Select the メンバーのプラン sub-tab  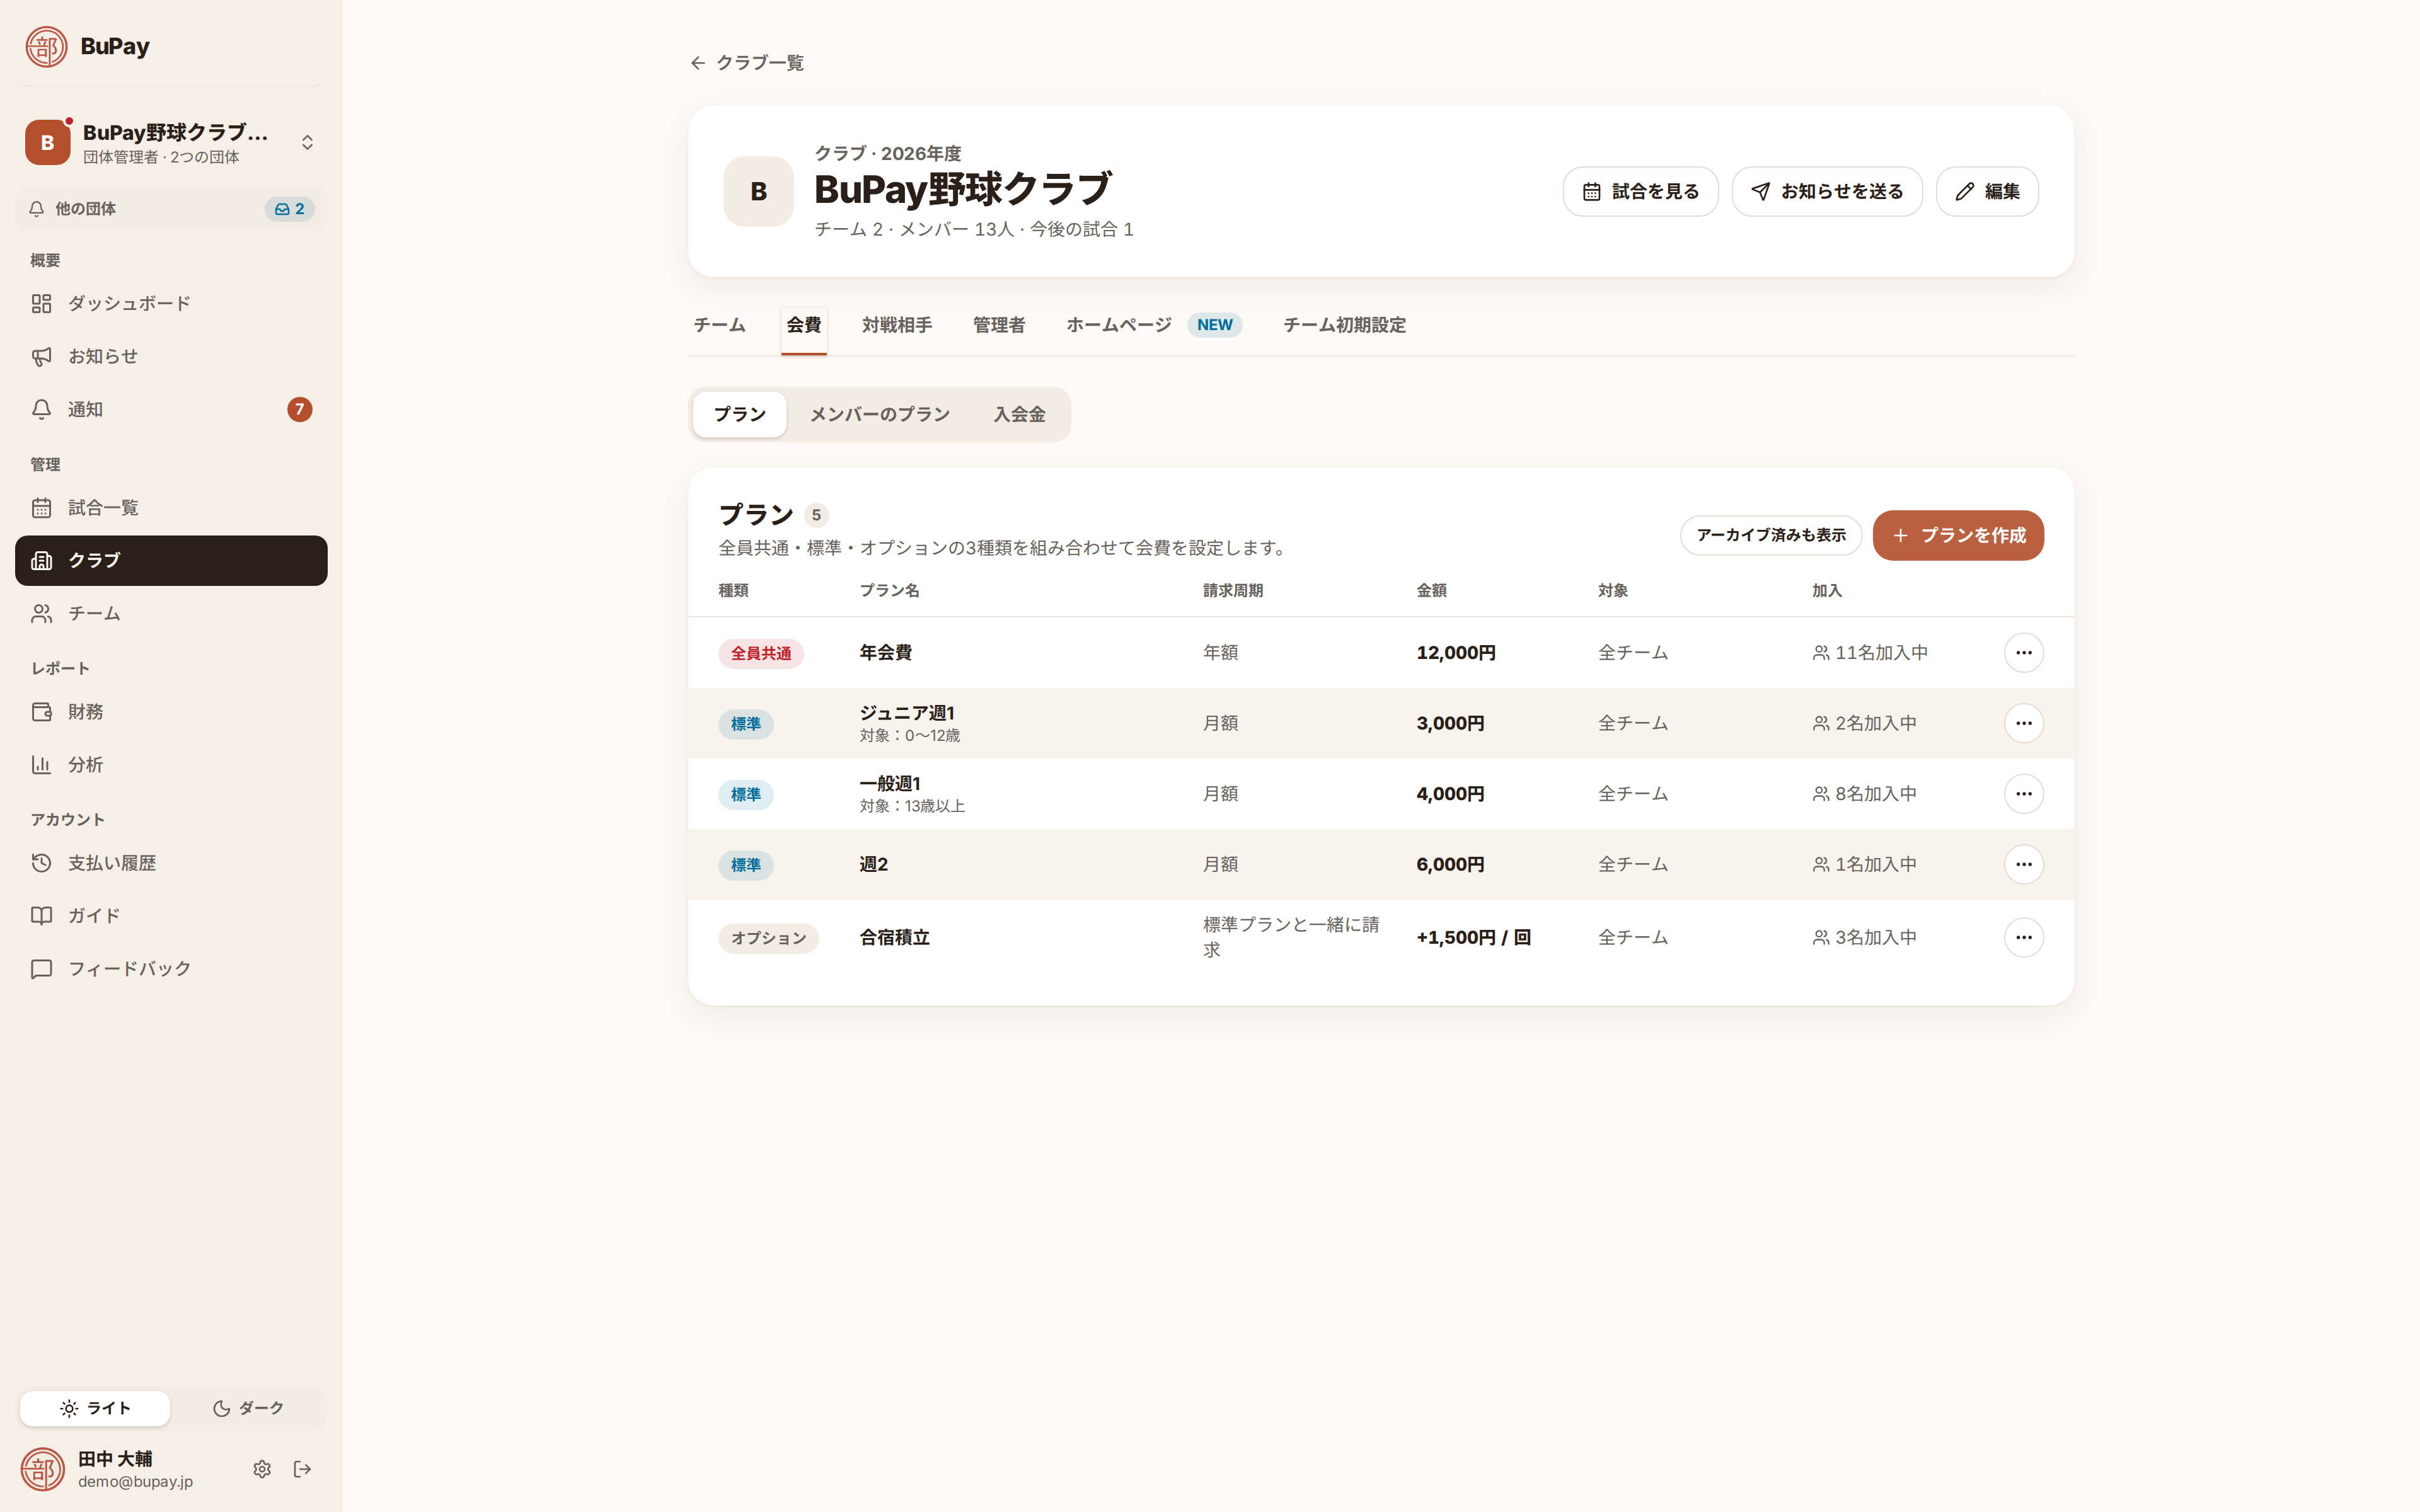(x=879, y=414)
